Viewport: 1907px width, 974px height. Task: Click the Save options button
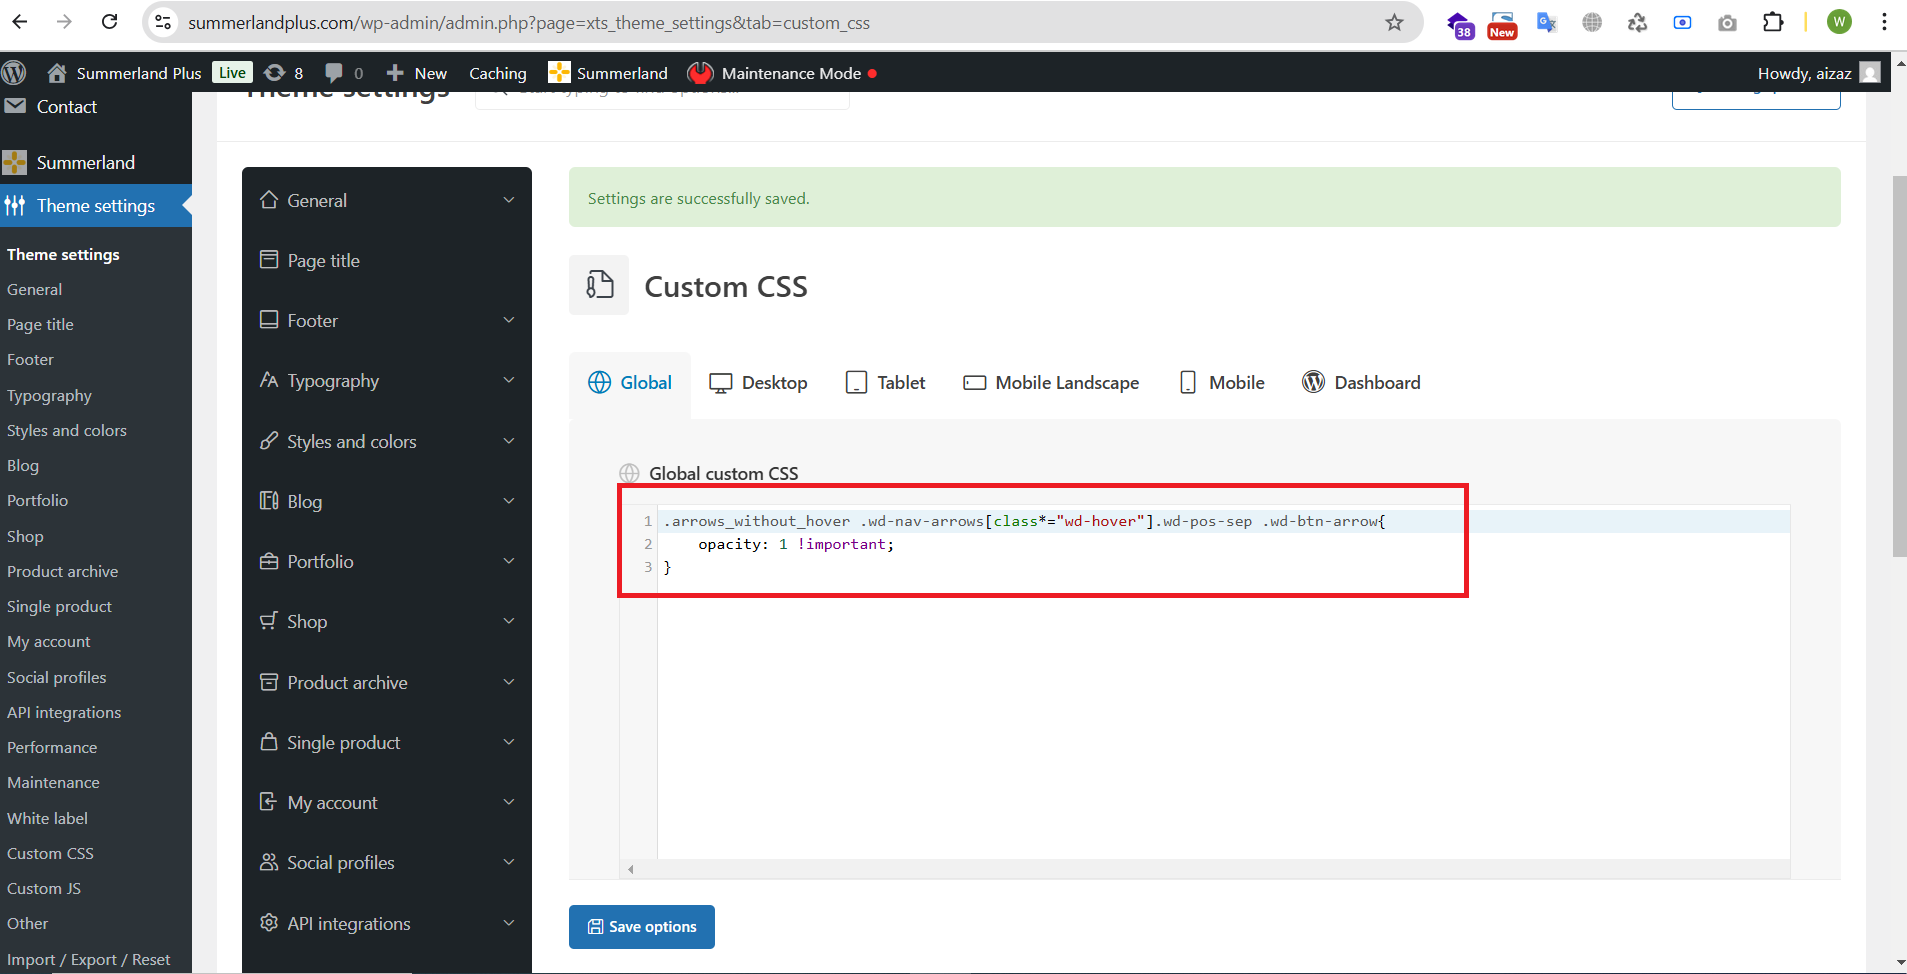pos(642,927)
